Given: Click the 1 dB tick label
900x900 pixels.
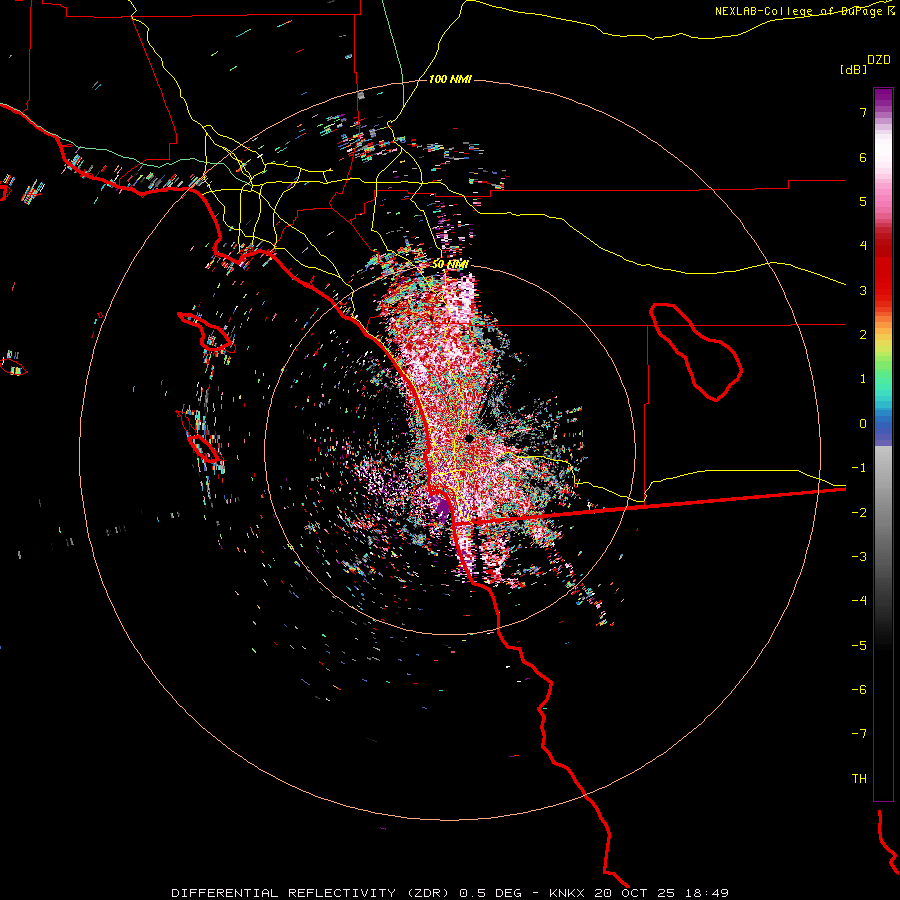Looking at the screenshot, I should pyautogui.click(x=863, y=379).
